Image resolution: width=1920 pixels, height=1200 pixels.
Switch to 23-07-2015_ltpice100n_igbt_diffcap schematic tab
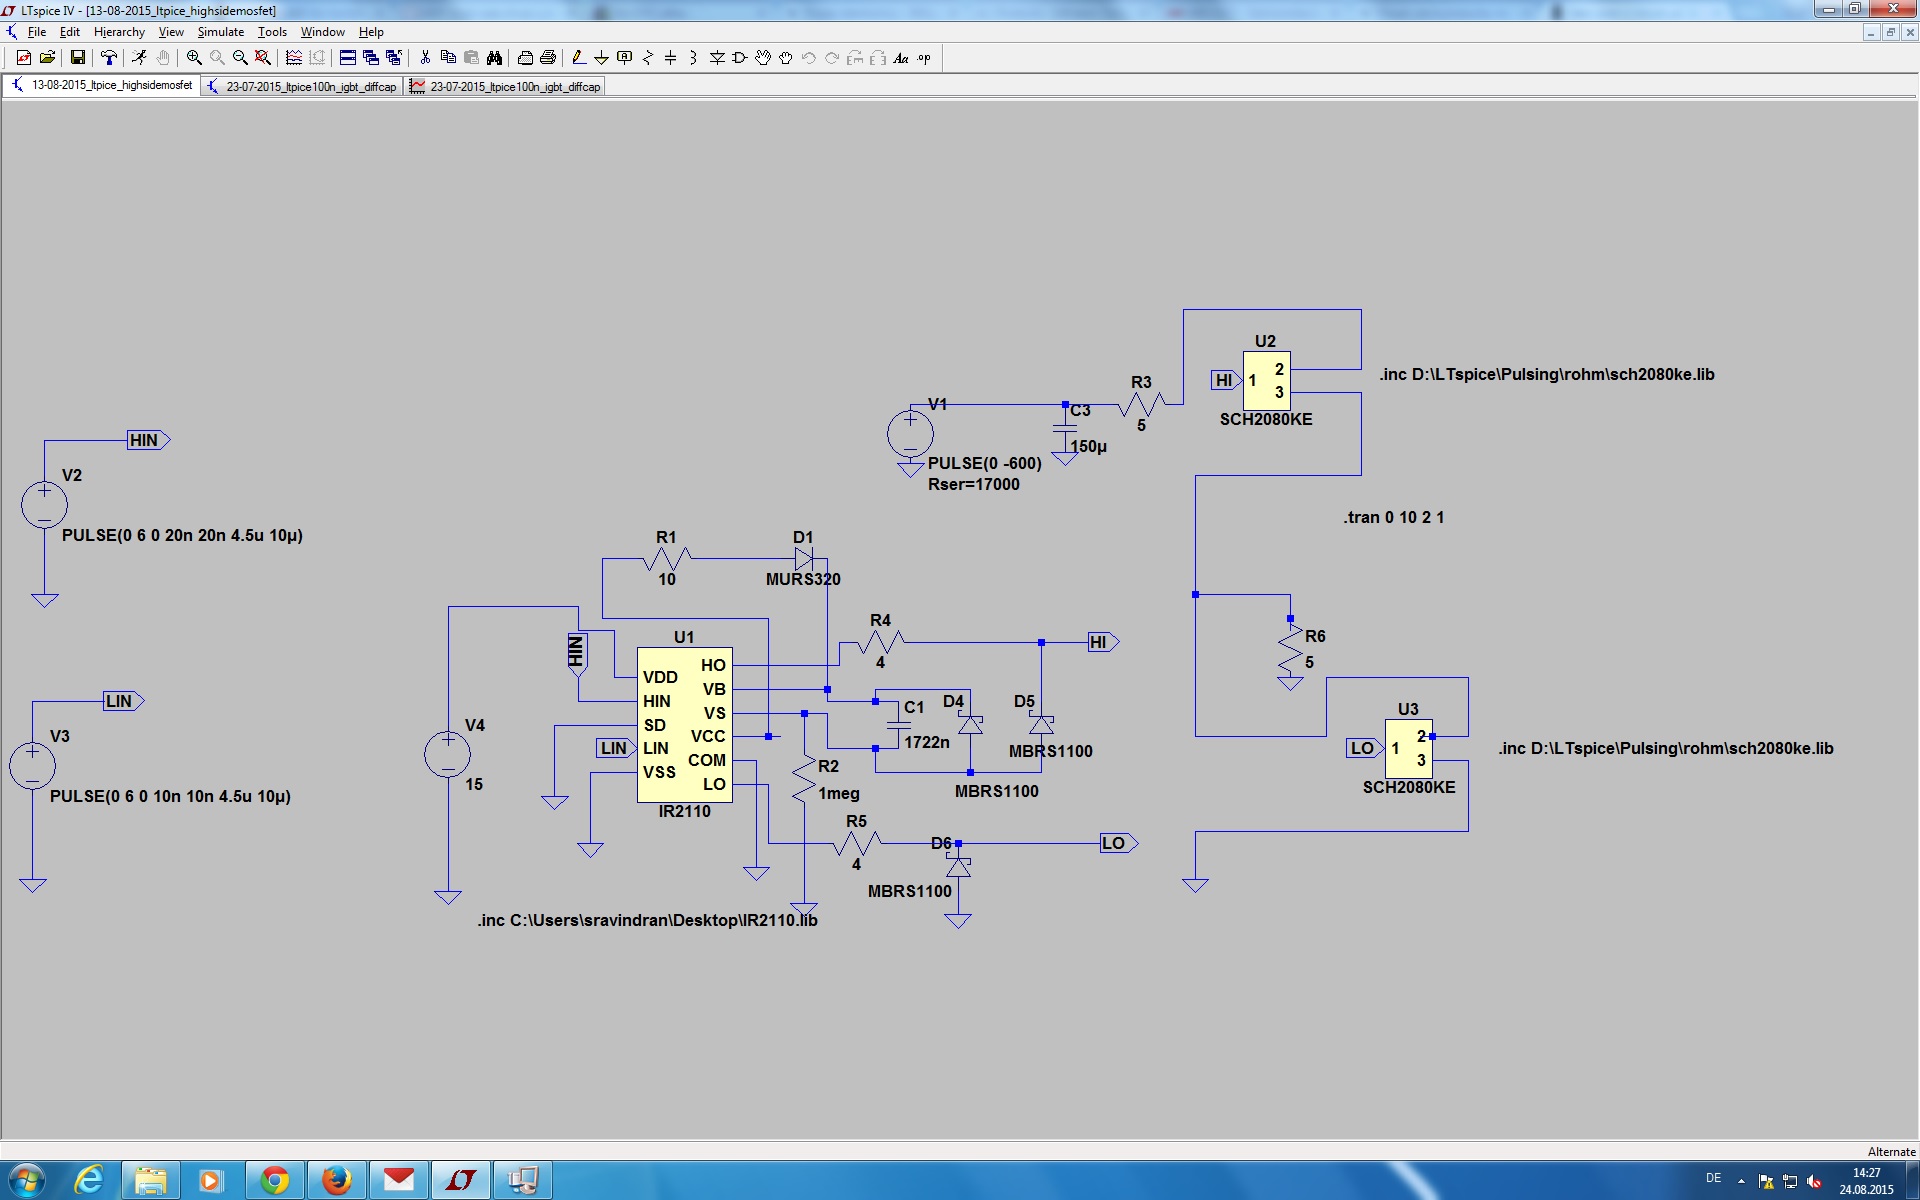tap(302, 87)
